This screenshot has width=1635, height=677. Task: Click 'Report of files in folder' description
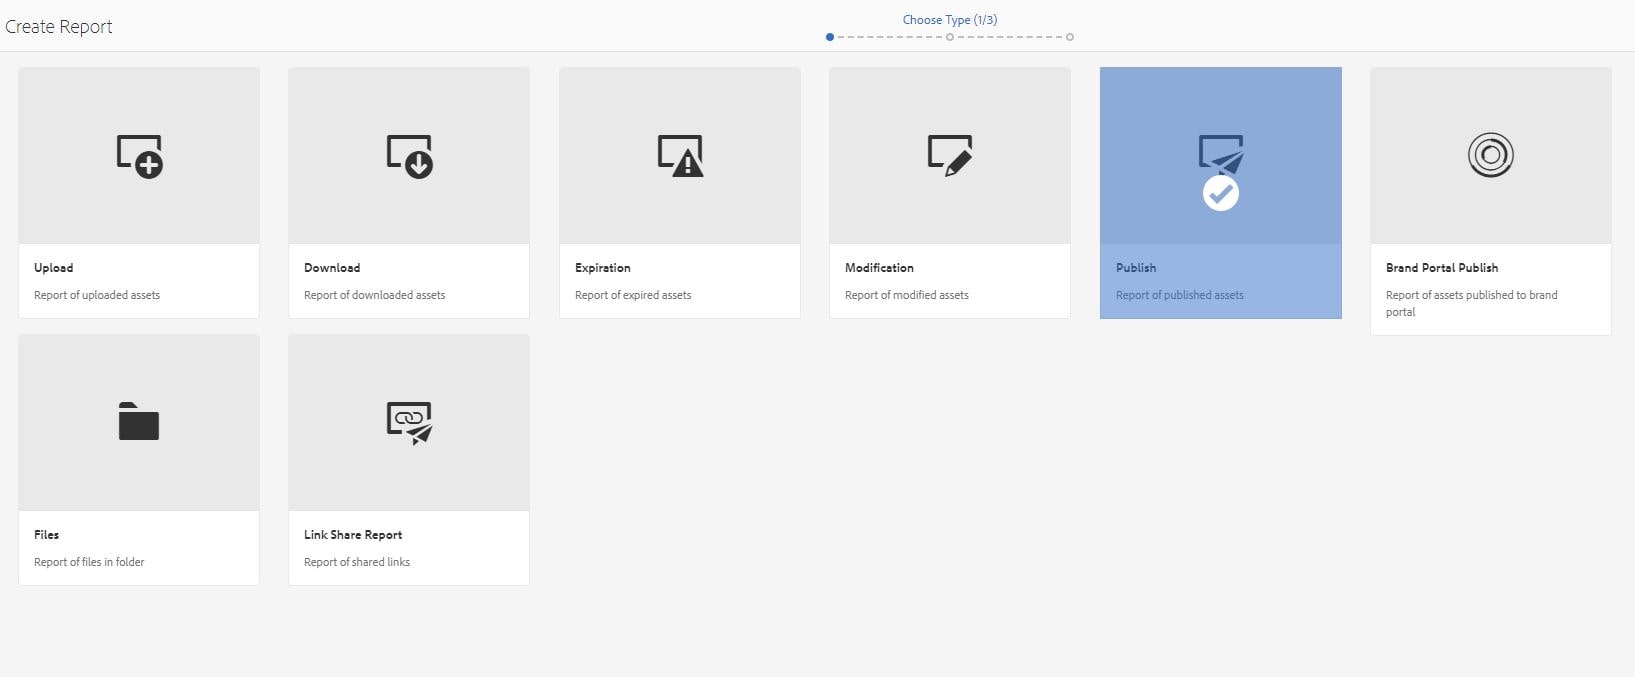click(x=89, y=562)
